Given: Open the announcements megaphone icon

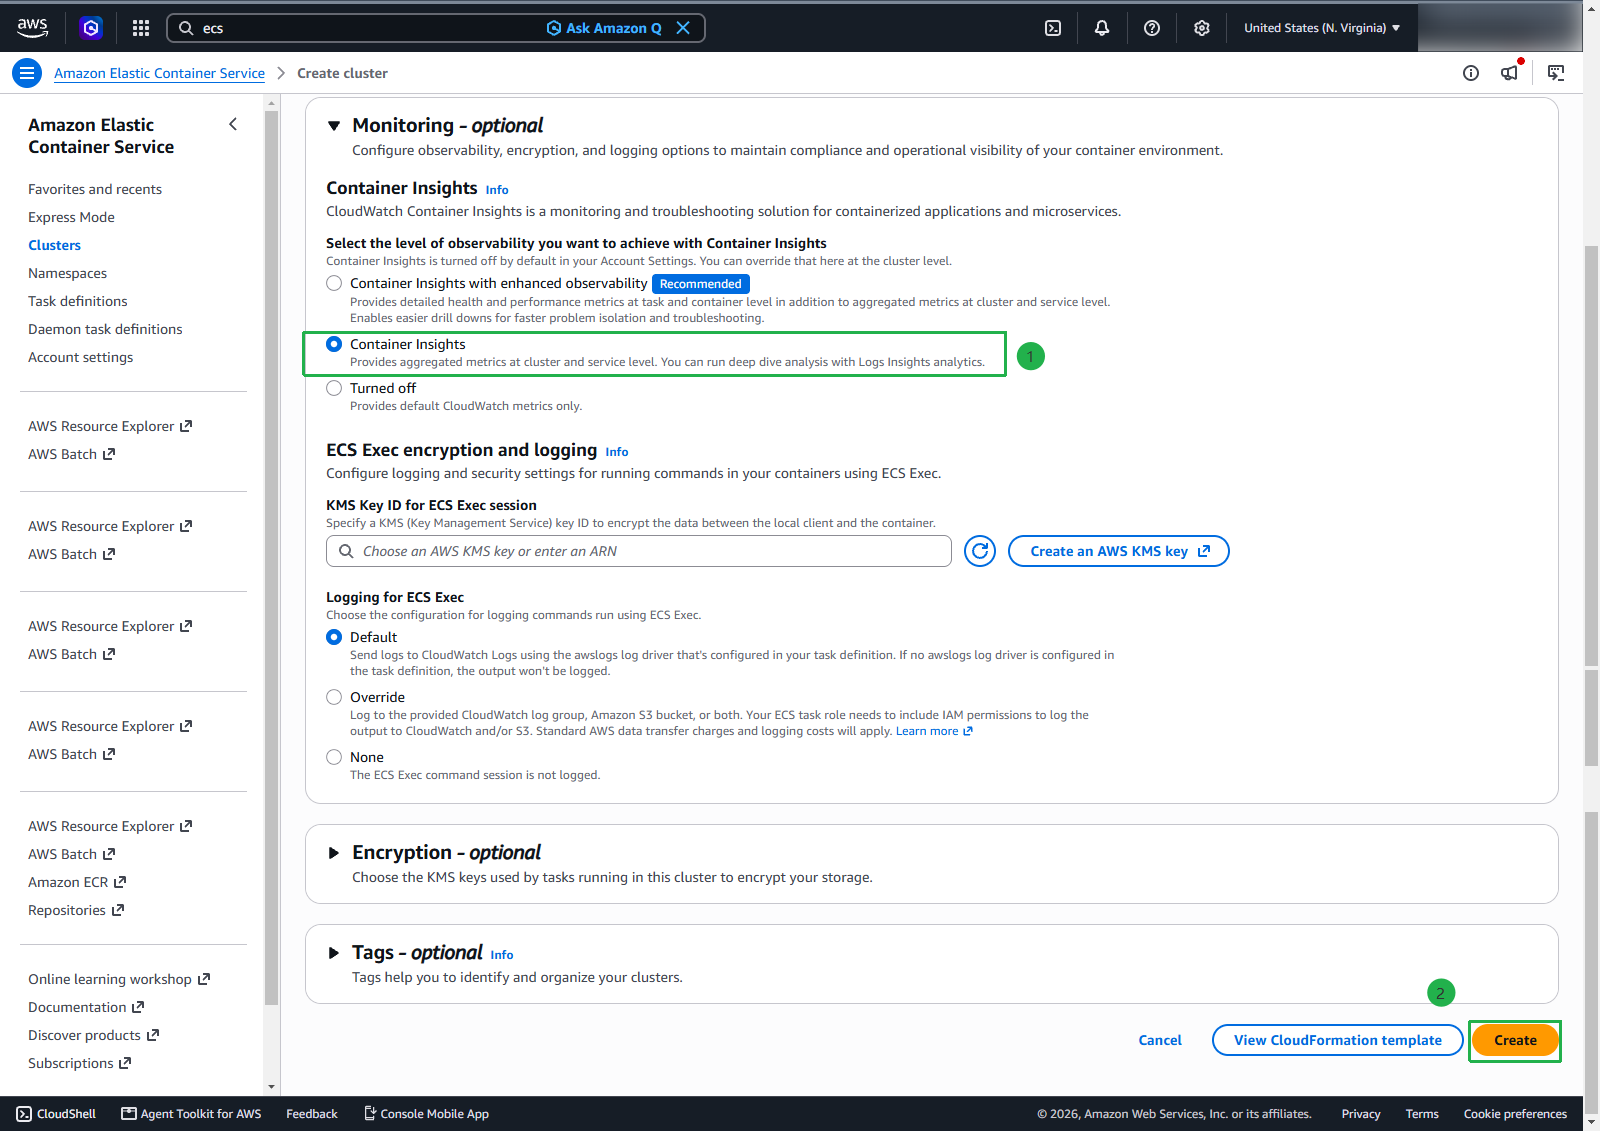Looking at the screenshot, I should click(x=1510, y=73).
